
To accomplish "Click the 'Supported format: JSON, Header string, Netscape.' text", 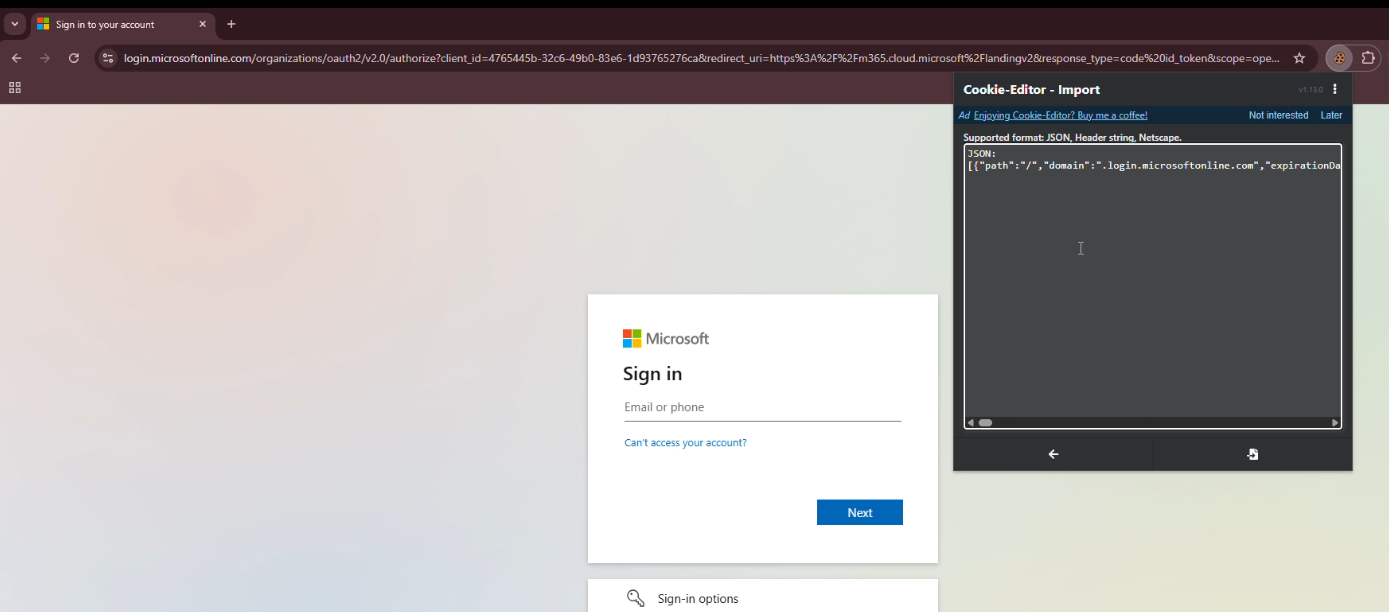I will tap(1072, 137).
